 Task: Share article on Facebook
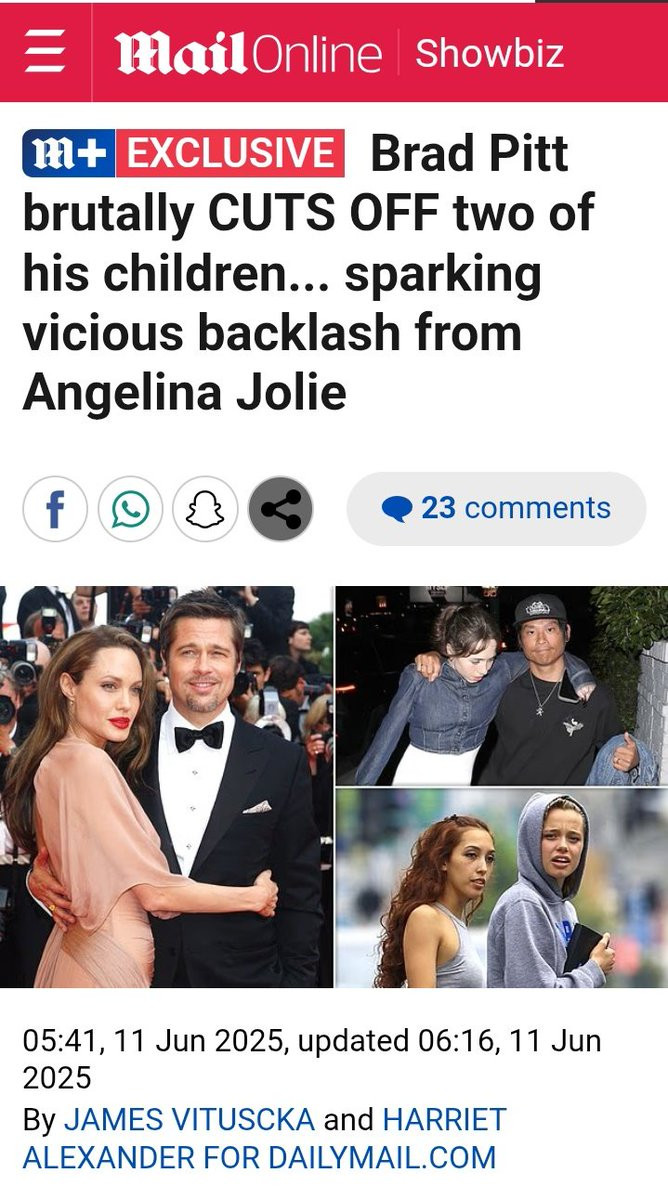click(55, 509)
